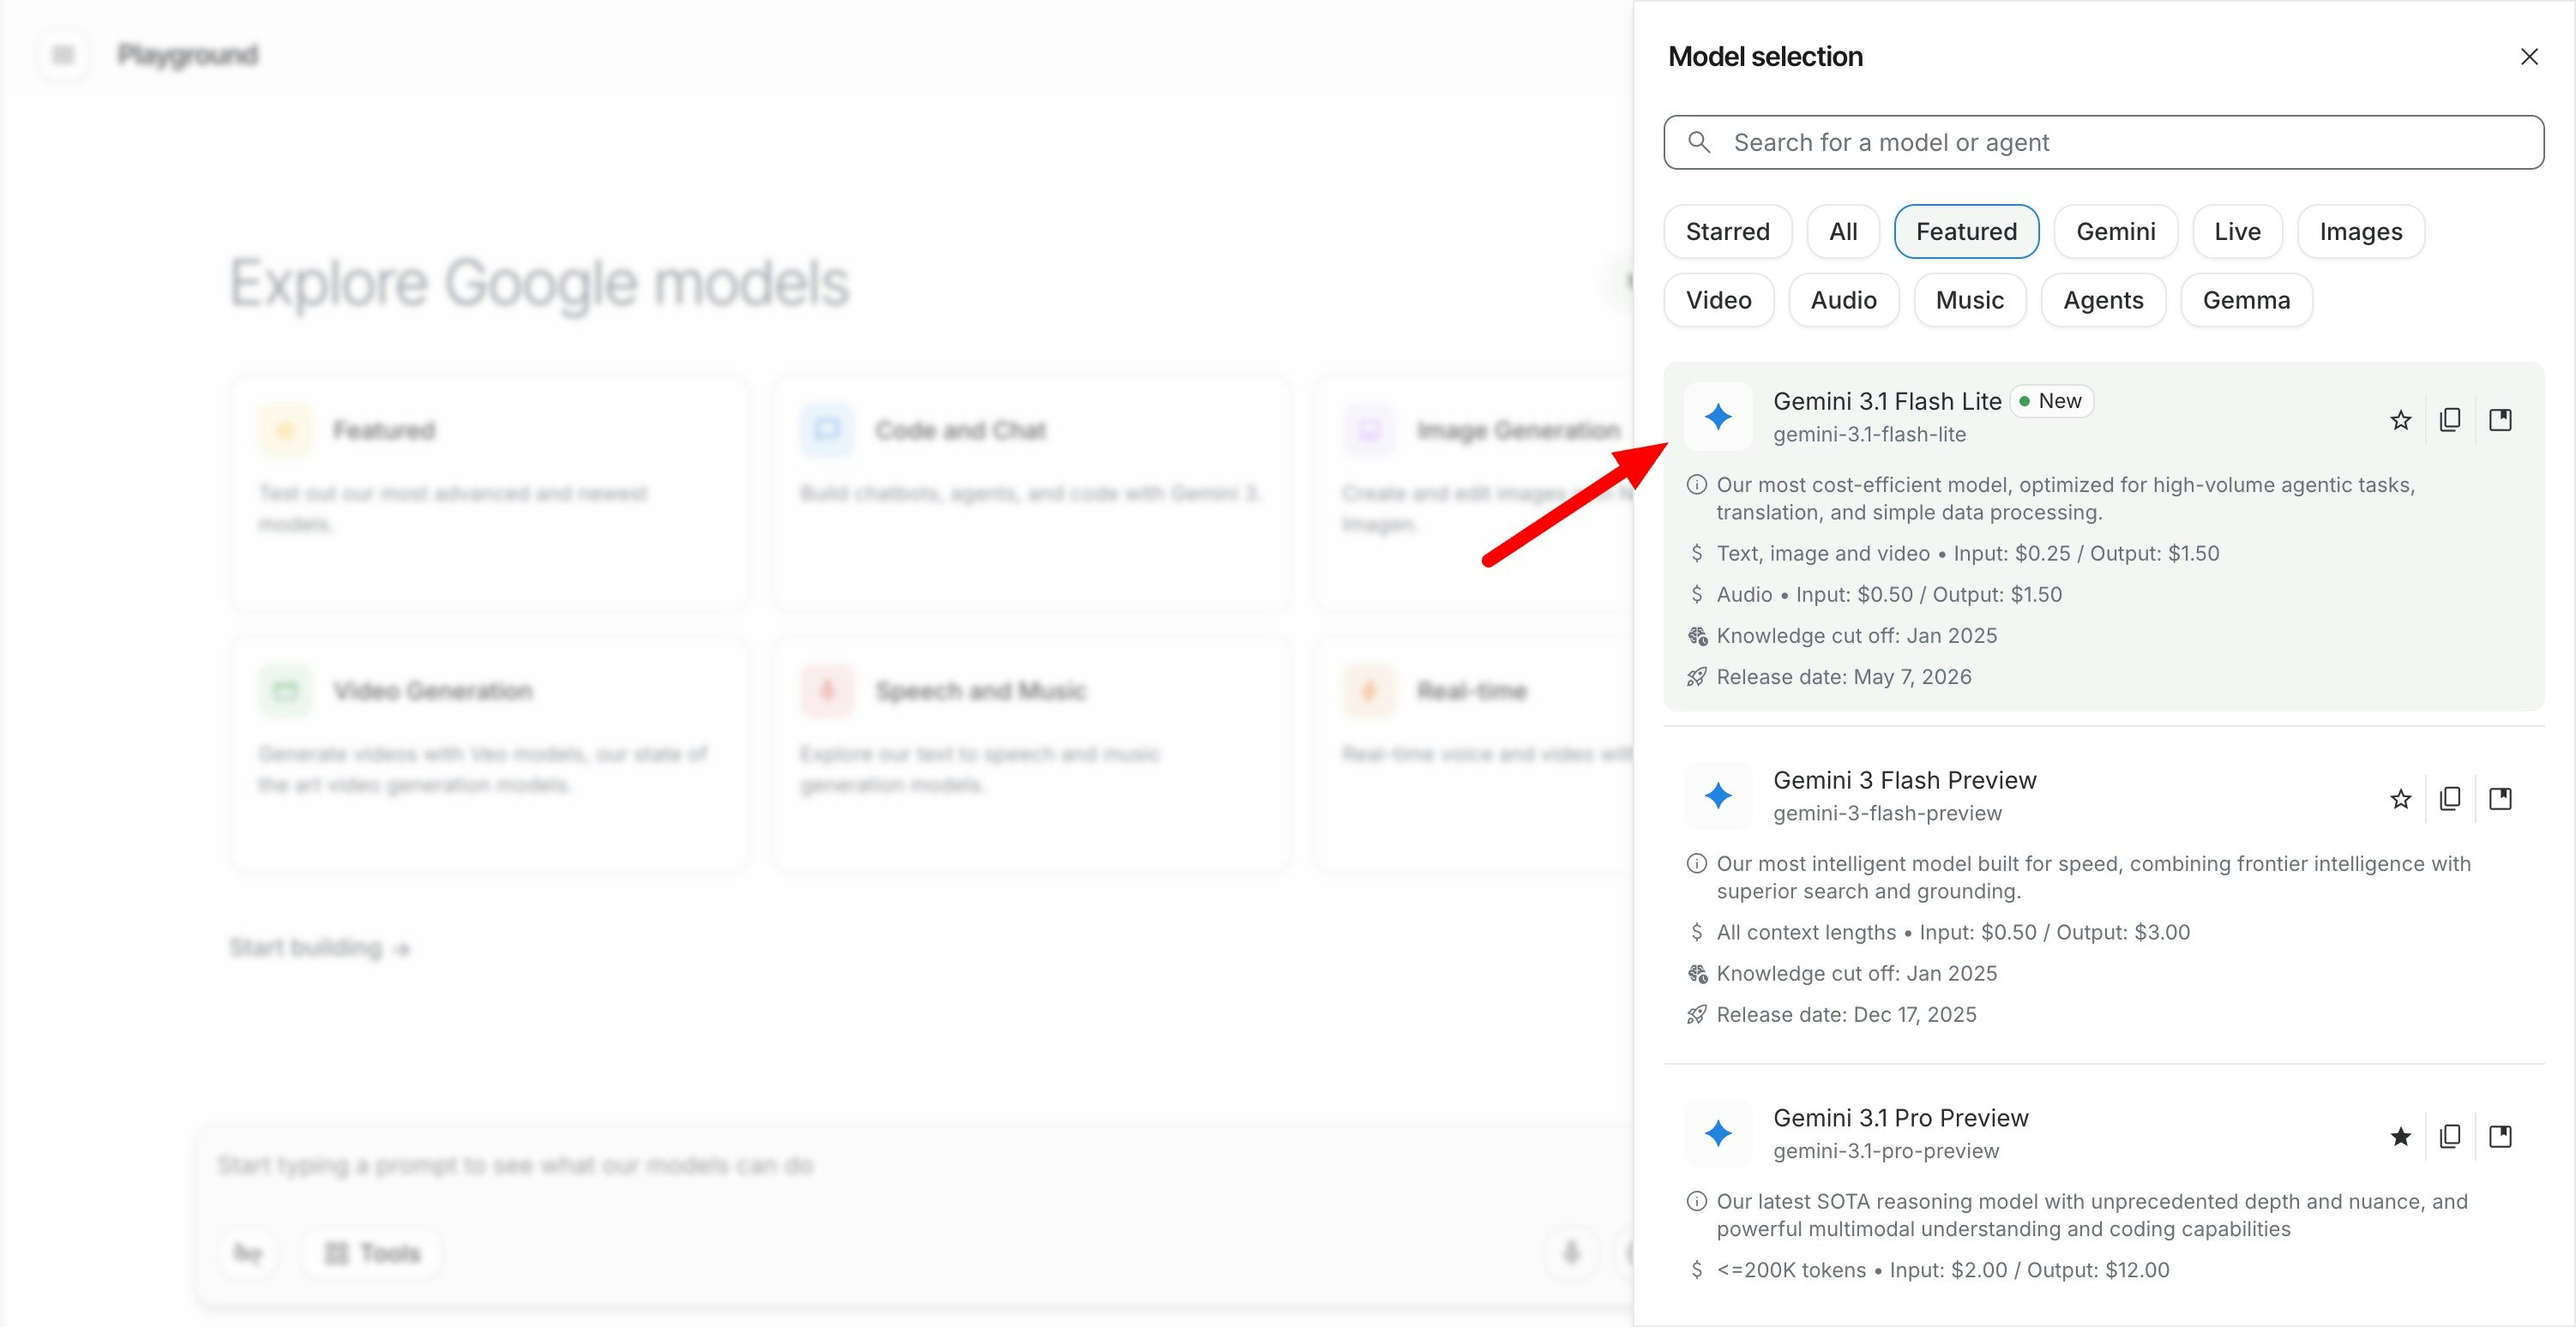The height and width of the screenshot is (1327, 2576).
Task: Click 'All context lengths' pricing line
Action: point(1953,932)
